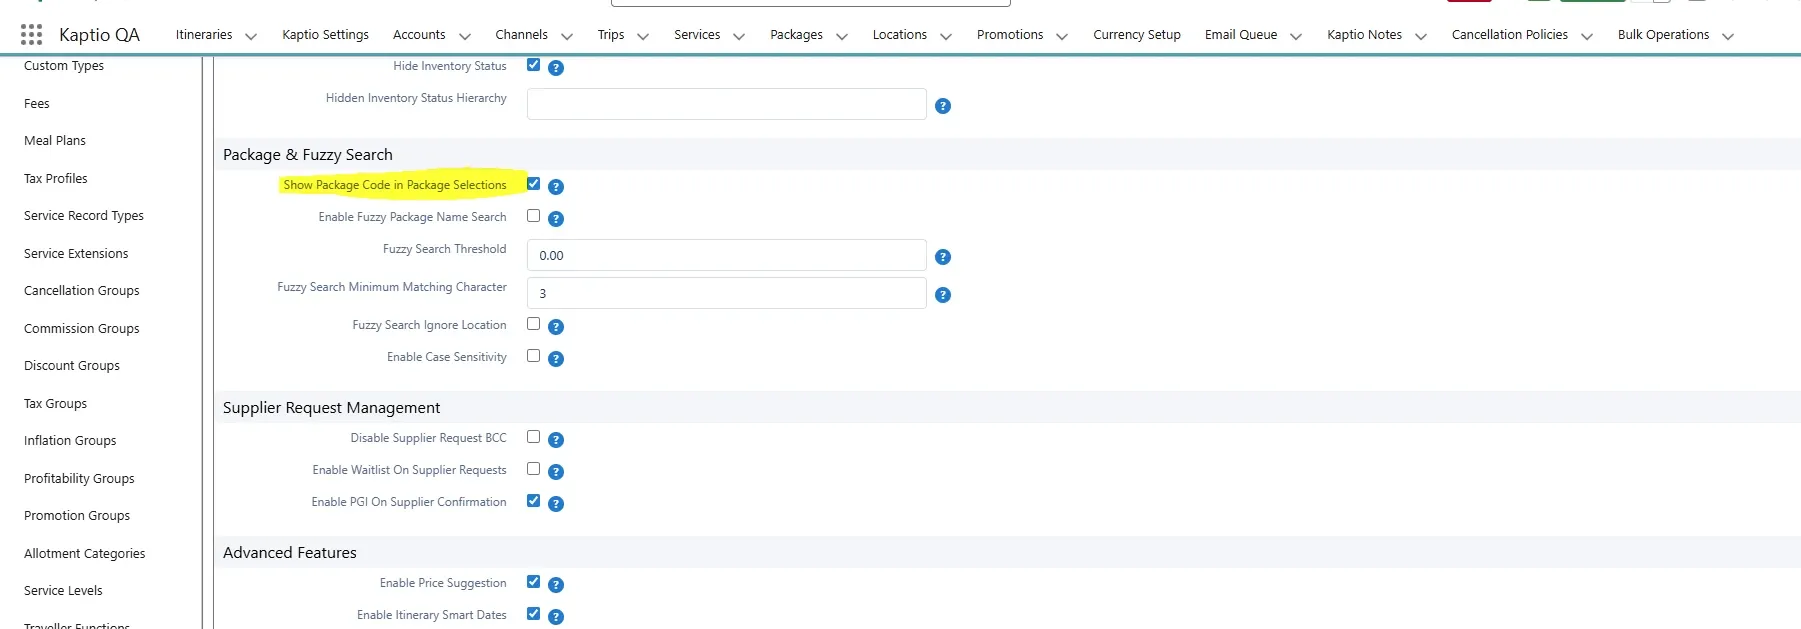This screenshot has width=1801, height=629.
Task: Click help icon for Hidden Inventory Status Hierarchy
Action: click(x=942, y=106)
